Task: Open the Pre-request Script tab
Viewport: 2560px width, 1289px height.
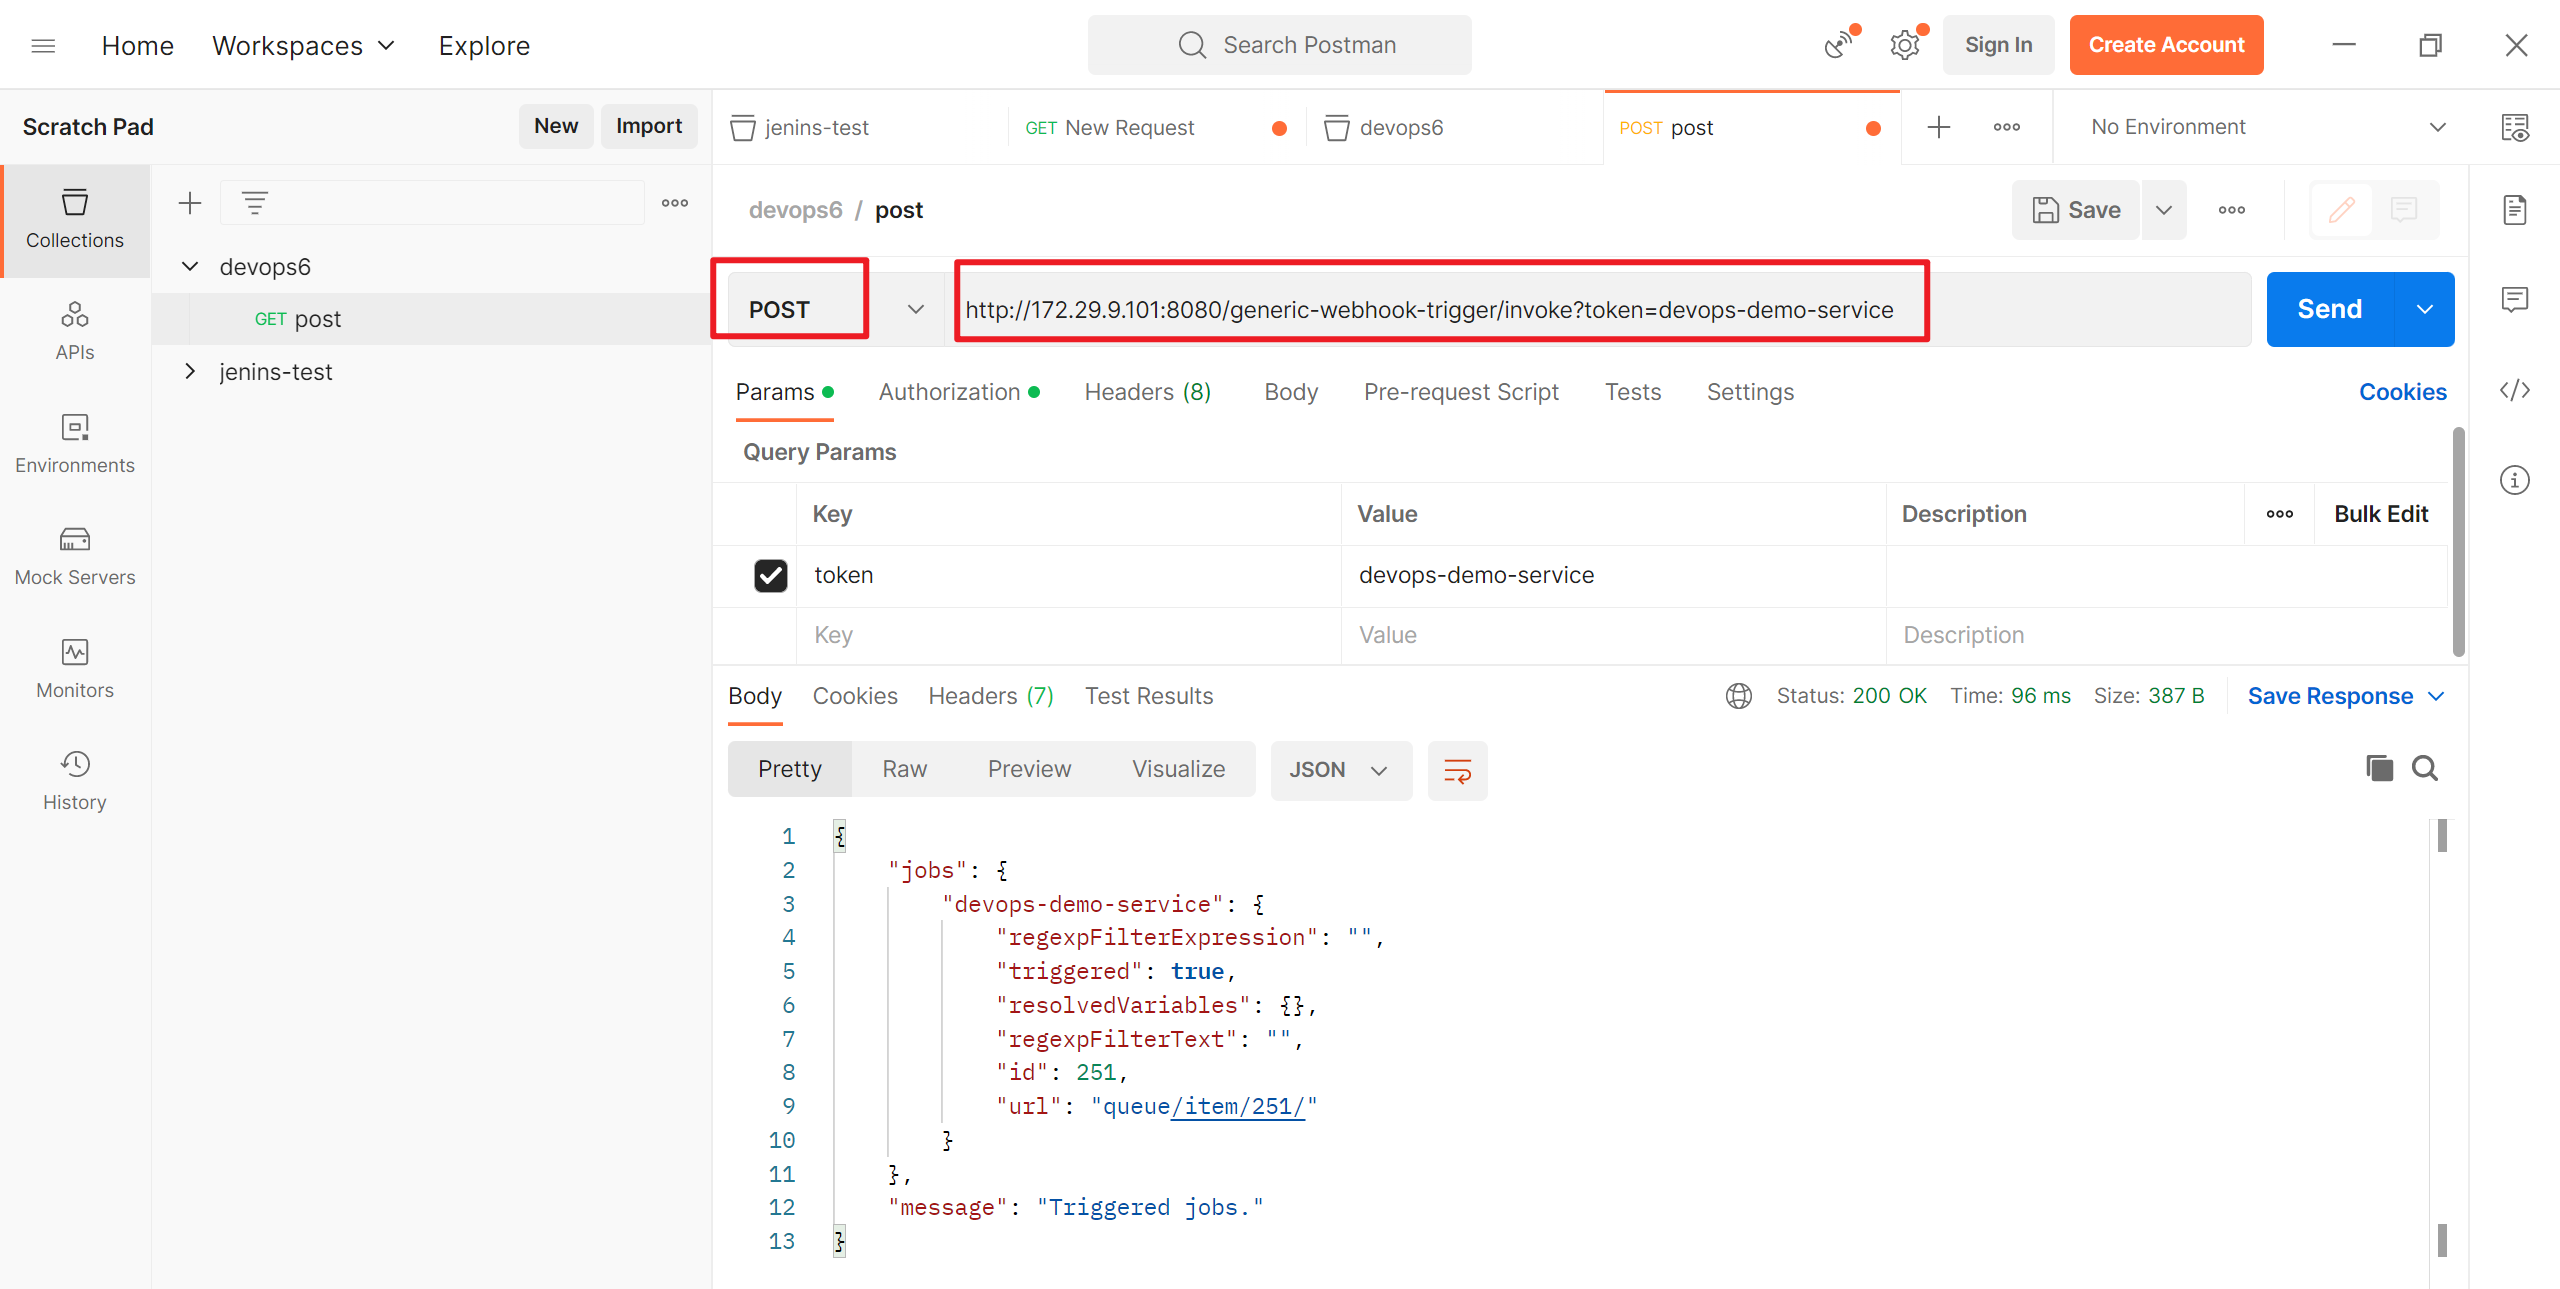Action: (x=1461, y=392)
